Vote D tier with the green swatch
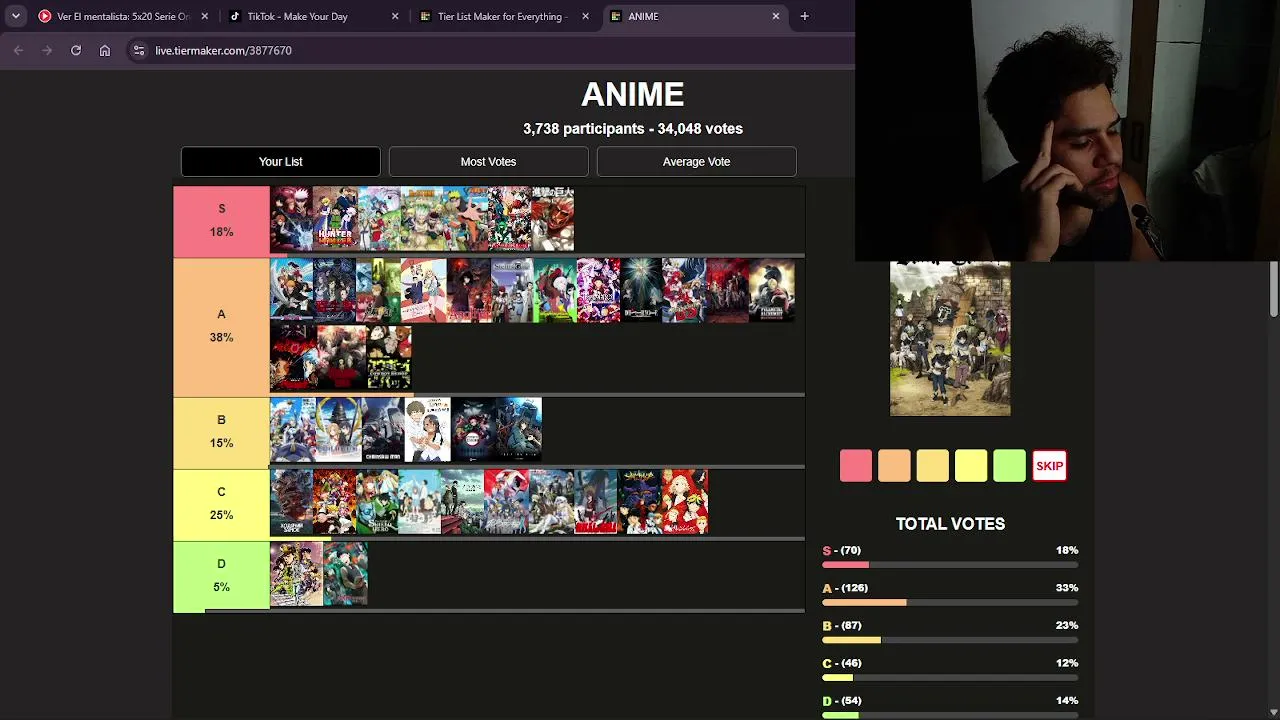Screen dimensions: 1280x720 point(1010,466)
